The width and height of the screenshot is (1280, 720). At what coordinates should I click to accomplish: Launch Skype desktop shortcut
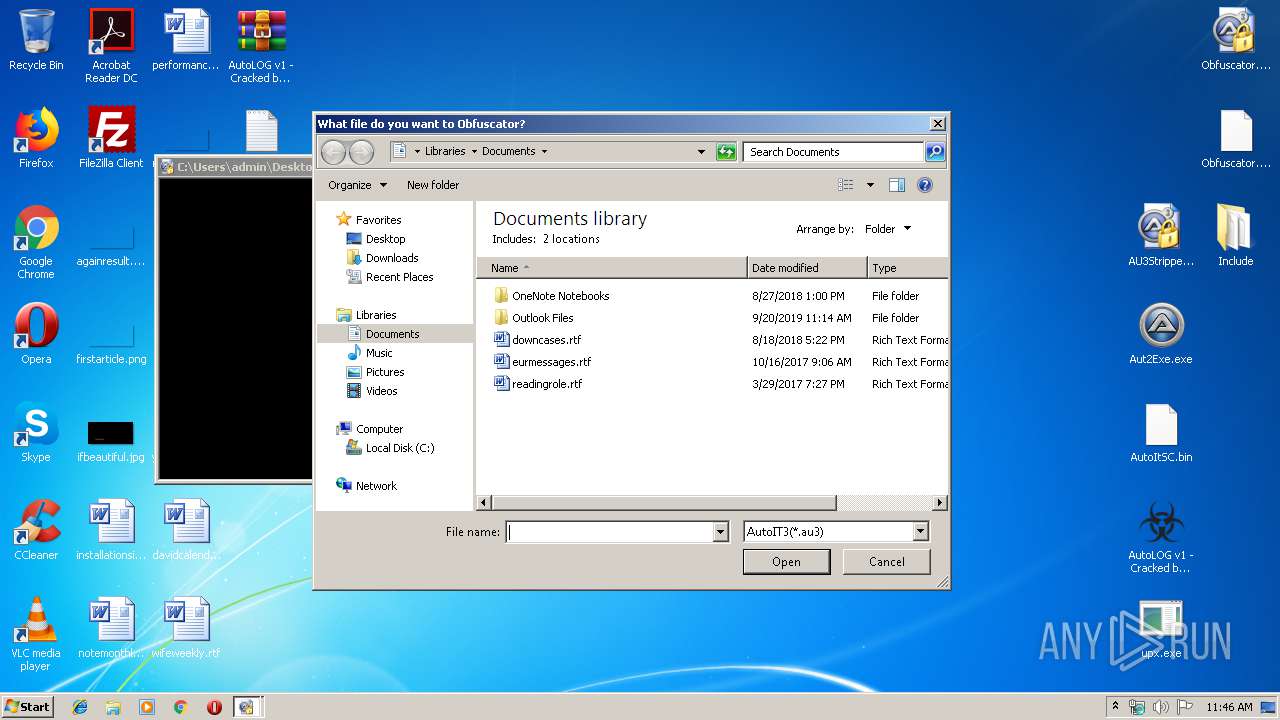point(36,432)
